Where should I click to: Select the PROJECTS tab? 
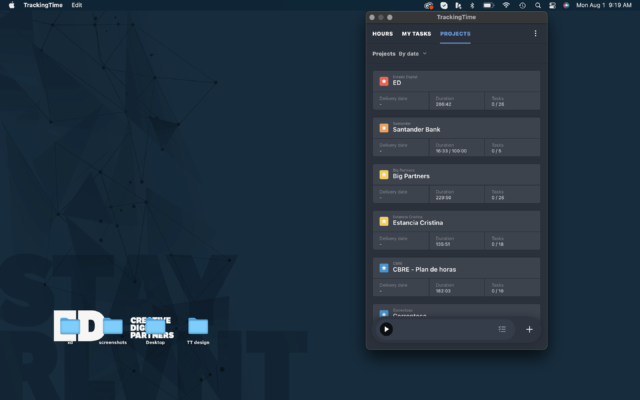455,34
